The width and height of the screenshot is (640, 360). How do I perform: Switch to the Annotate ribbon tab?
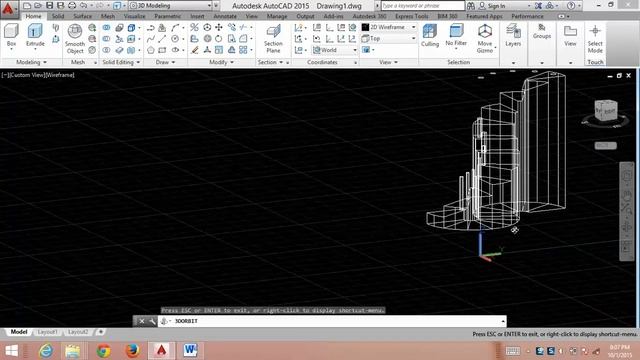[225, 16]
